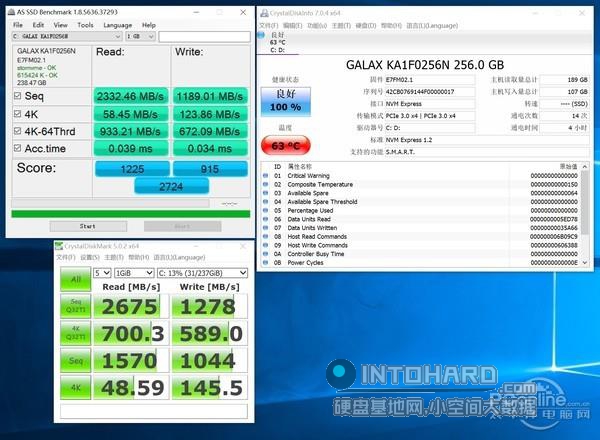Expand the C: 13% drive dropdown
Viewport: 600px width, 440px height.
pyautogui.click(x=202, y=273)
